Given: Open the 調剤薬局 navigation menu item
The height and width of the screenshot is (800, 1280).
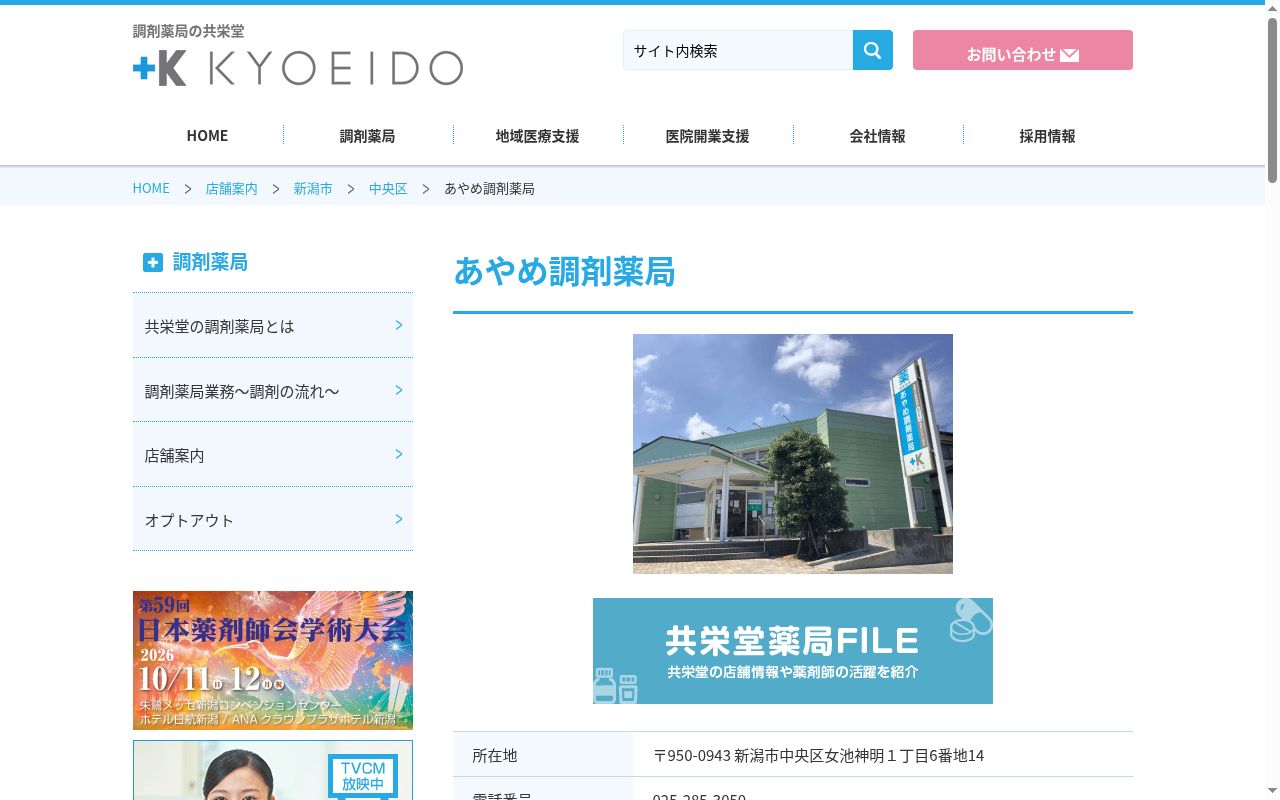Looking at the screenshot, I should [x=367, y=135].
